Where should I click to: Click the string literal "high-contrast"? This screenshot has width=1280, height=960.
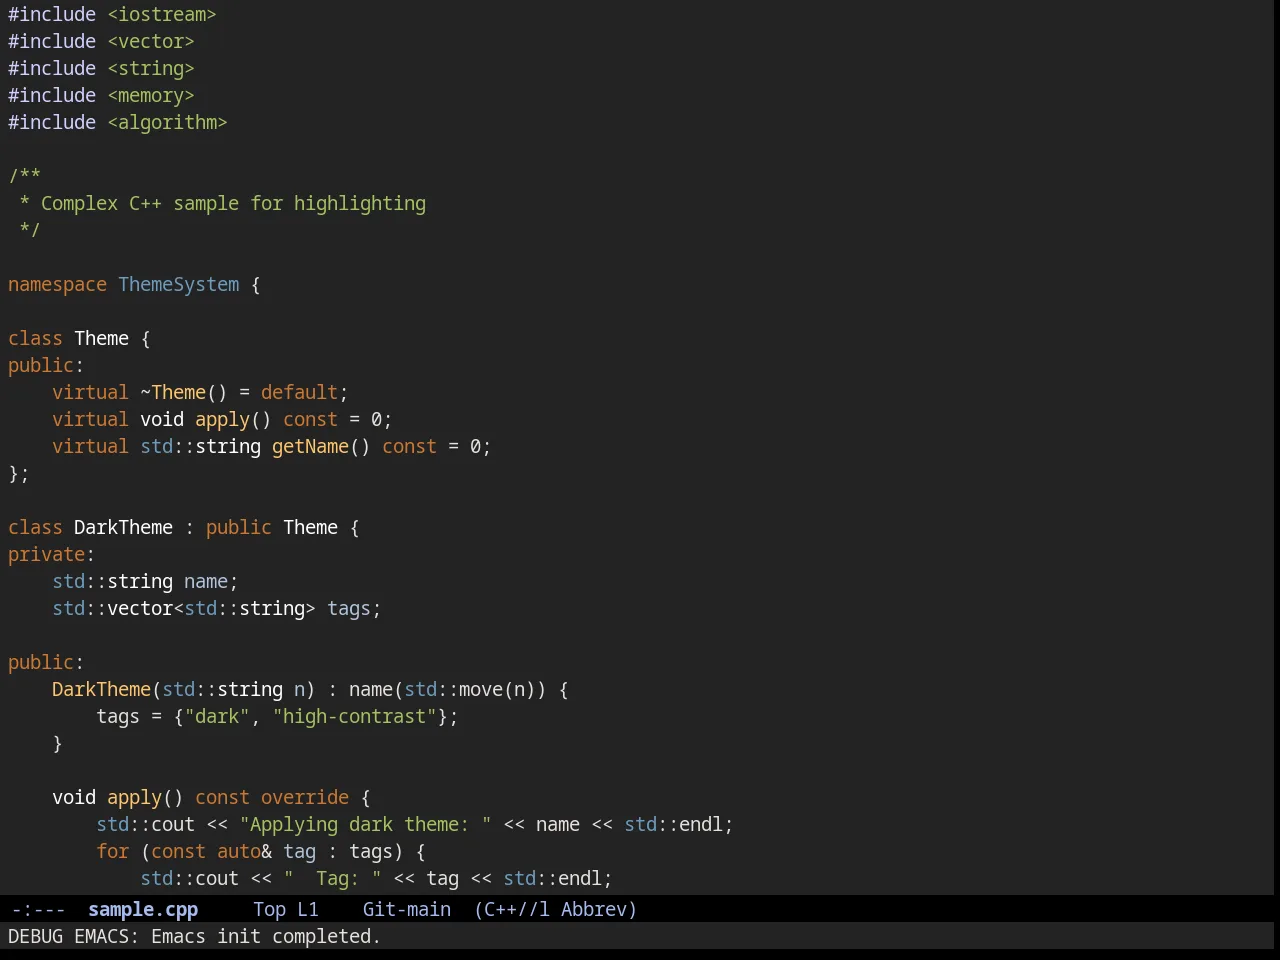tap(354, 716)
